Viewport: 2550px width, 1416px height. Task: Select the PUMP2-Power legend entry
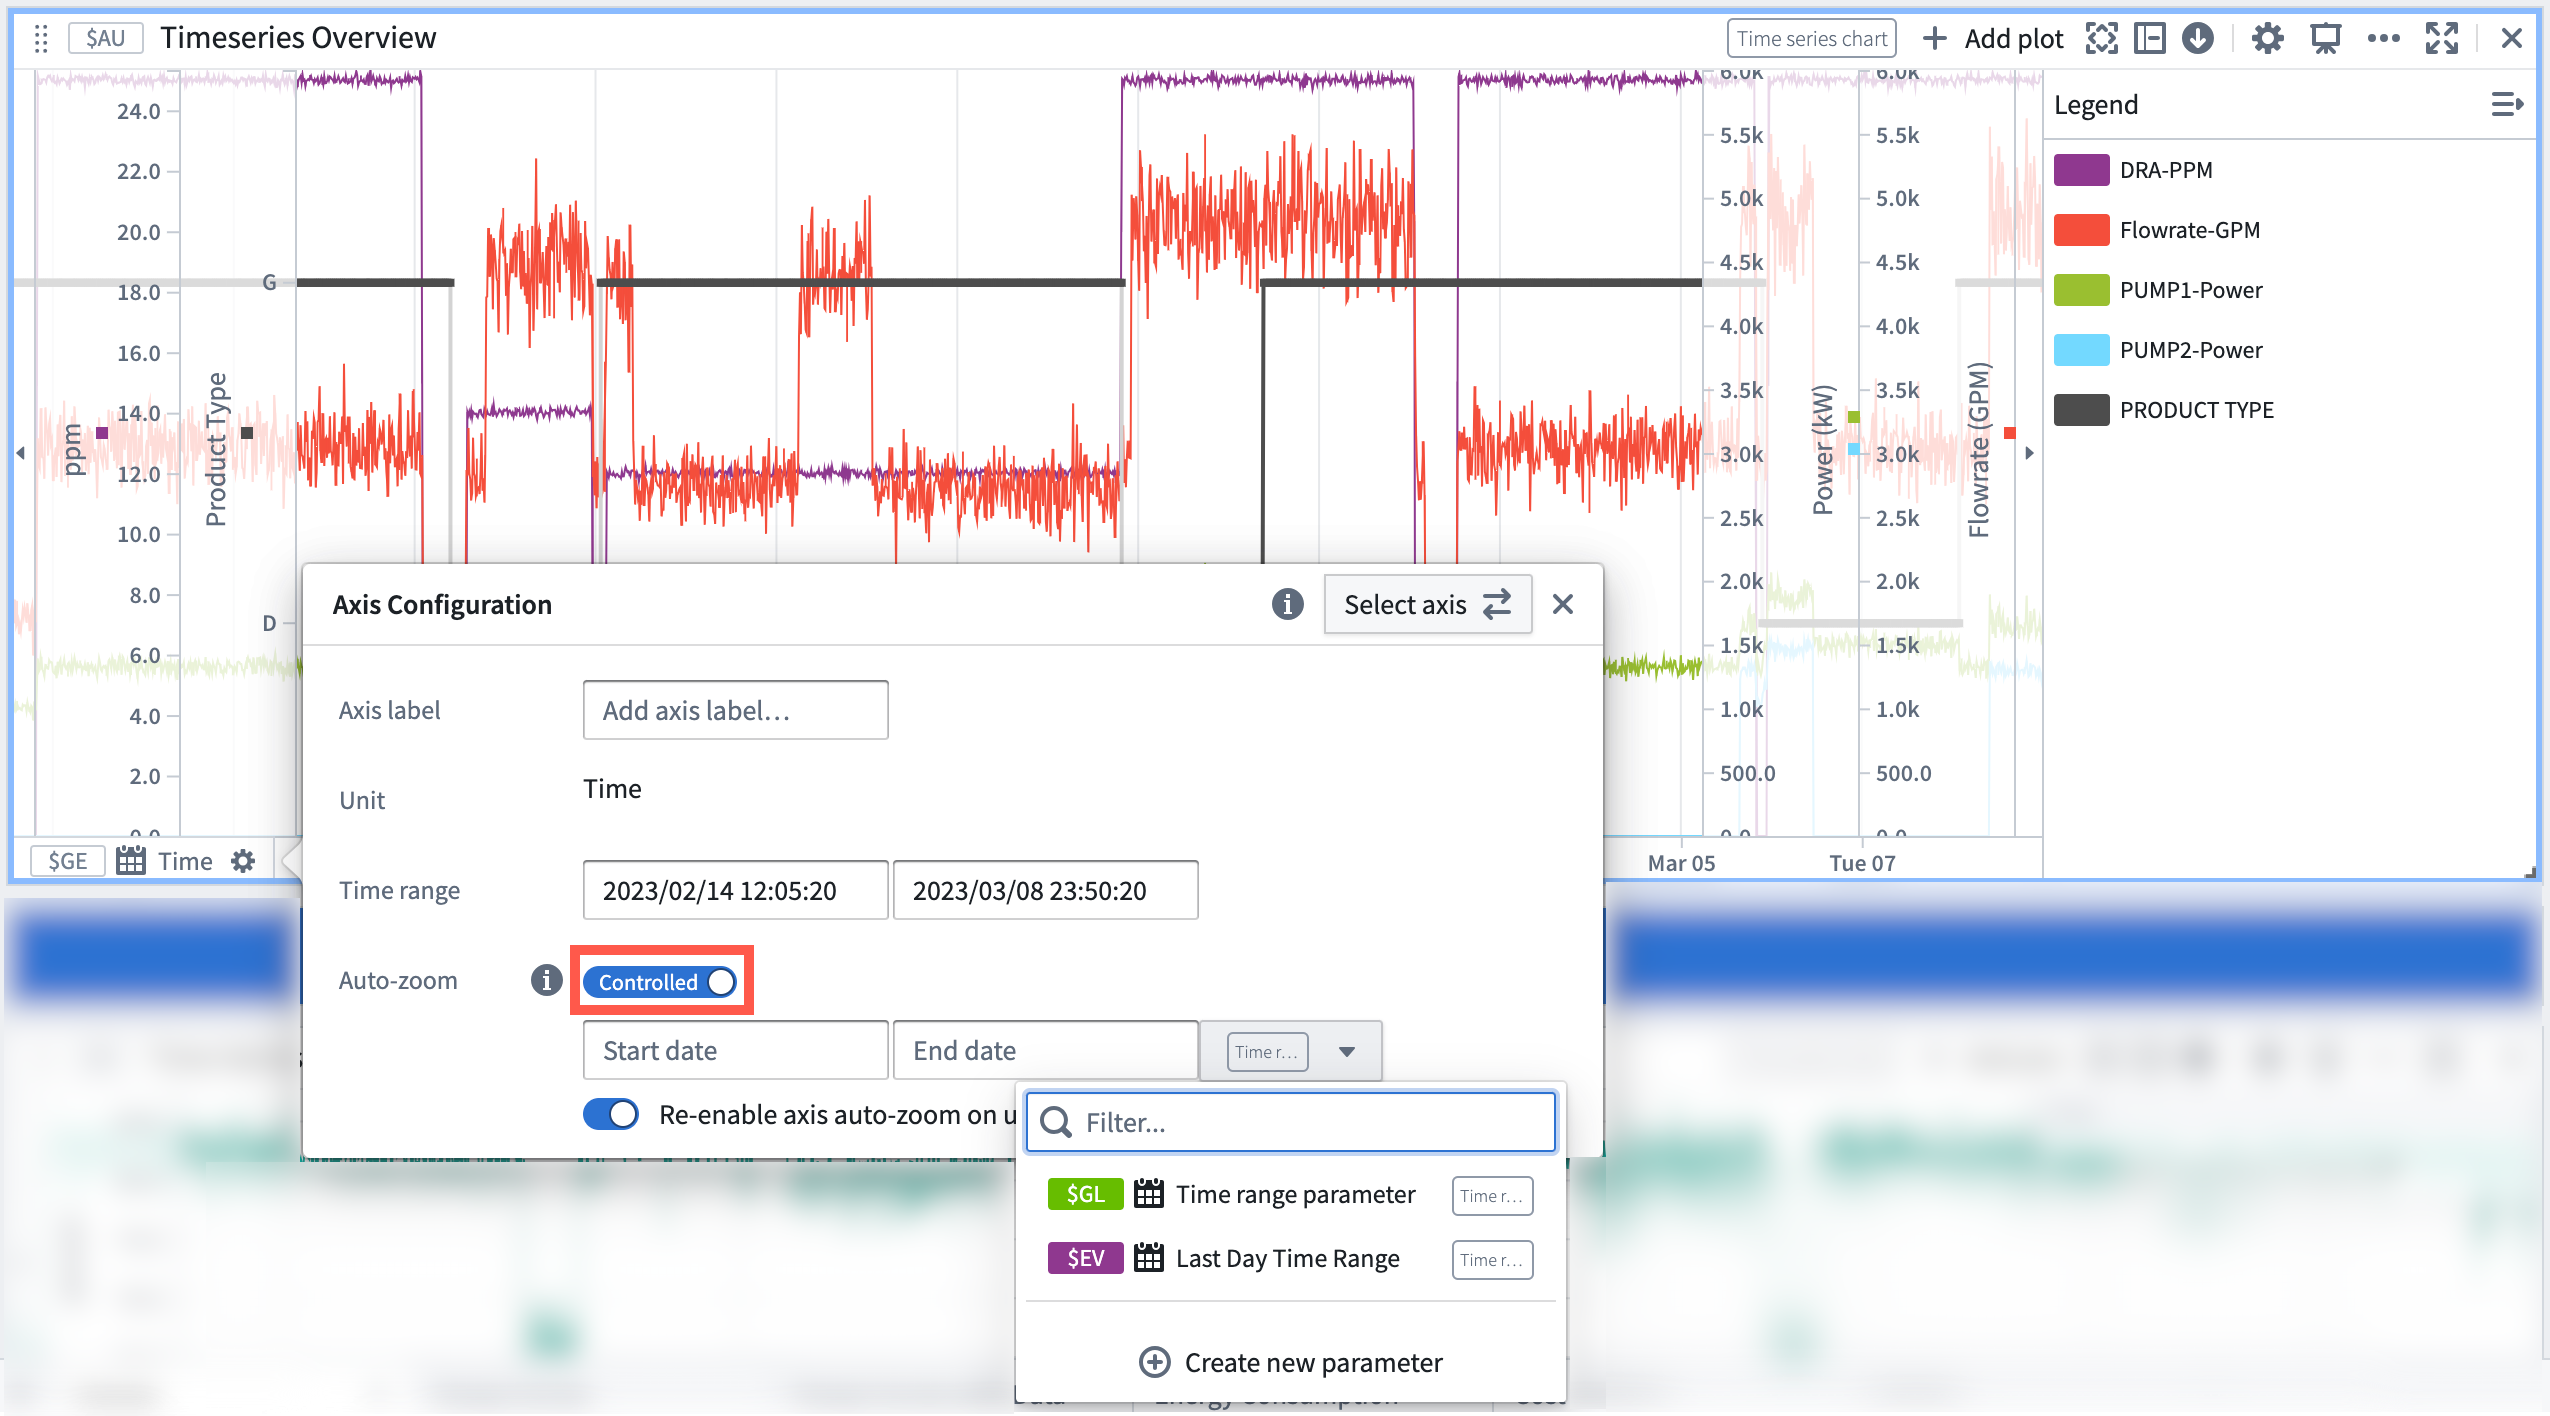2191,350
